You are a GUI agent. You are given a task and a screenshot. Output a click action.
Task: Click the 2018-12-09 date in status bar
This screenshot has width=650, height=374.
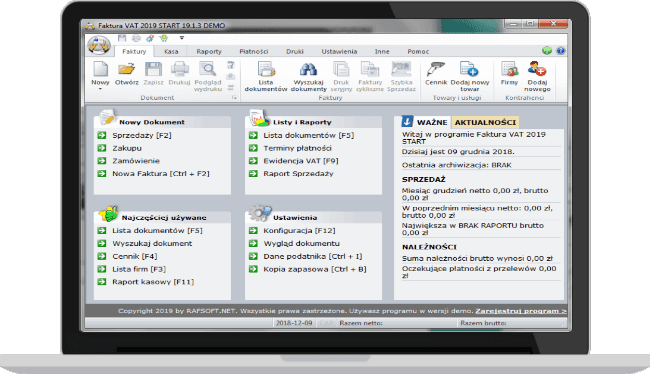294,323
